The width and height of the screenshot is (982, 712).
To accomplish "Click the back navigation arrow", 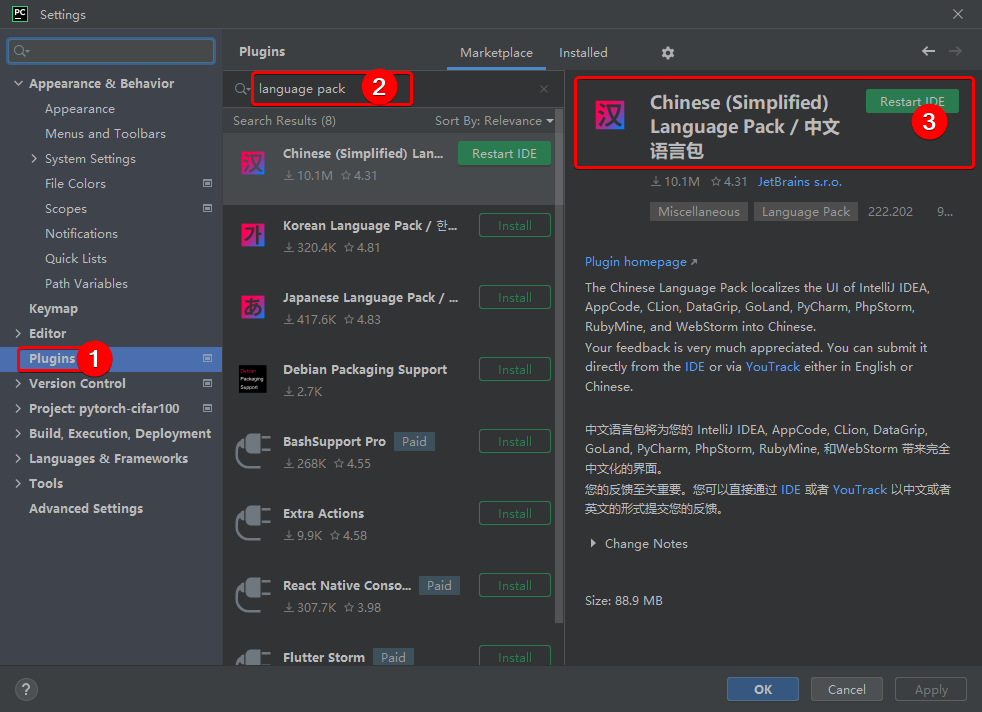I will (x=928, y=51).
